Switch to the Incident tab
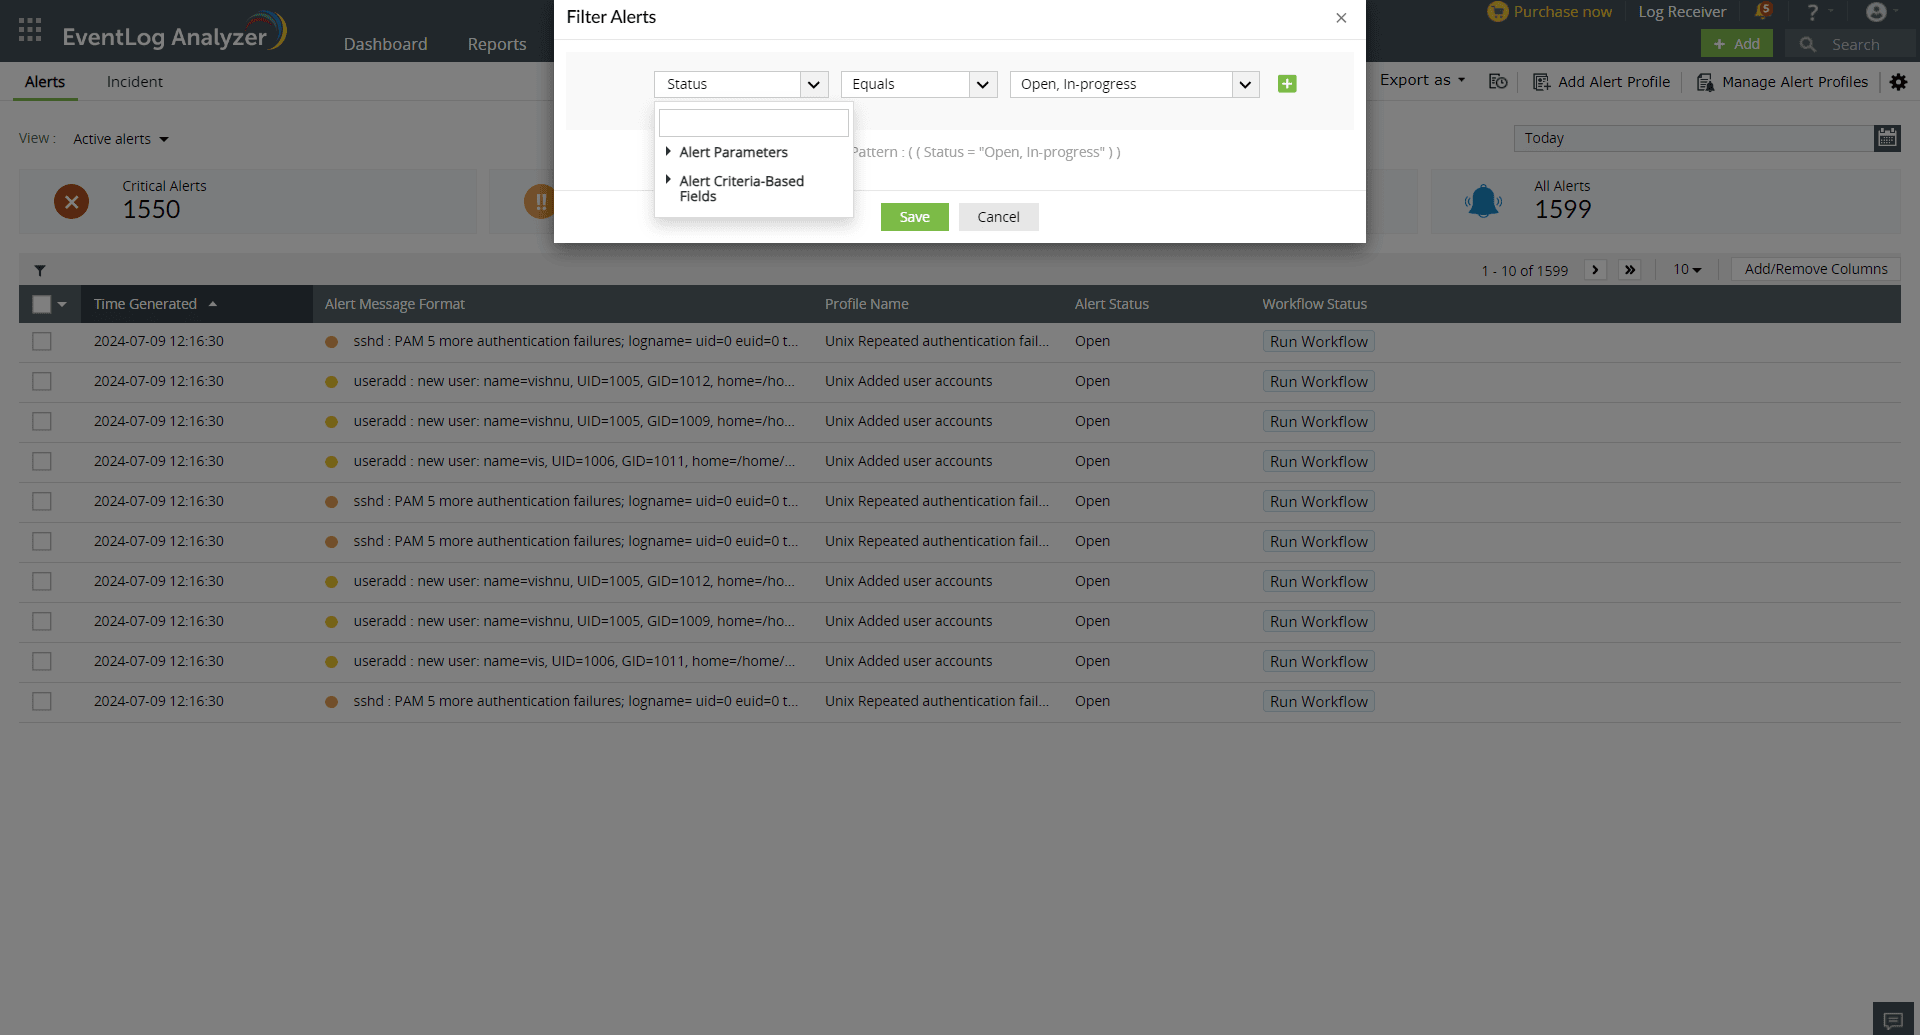Screen dimensions: 1920x1035 (x=134, y=81)
